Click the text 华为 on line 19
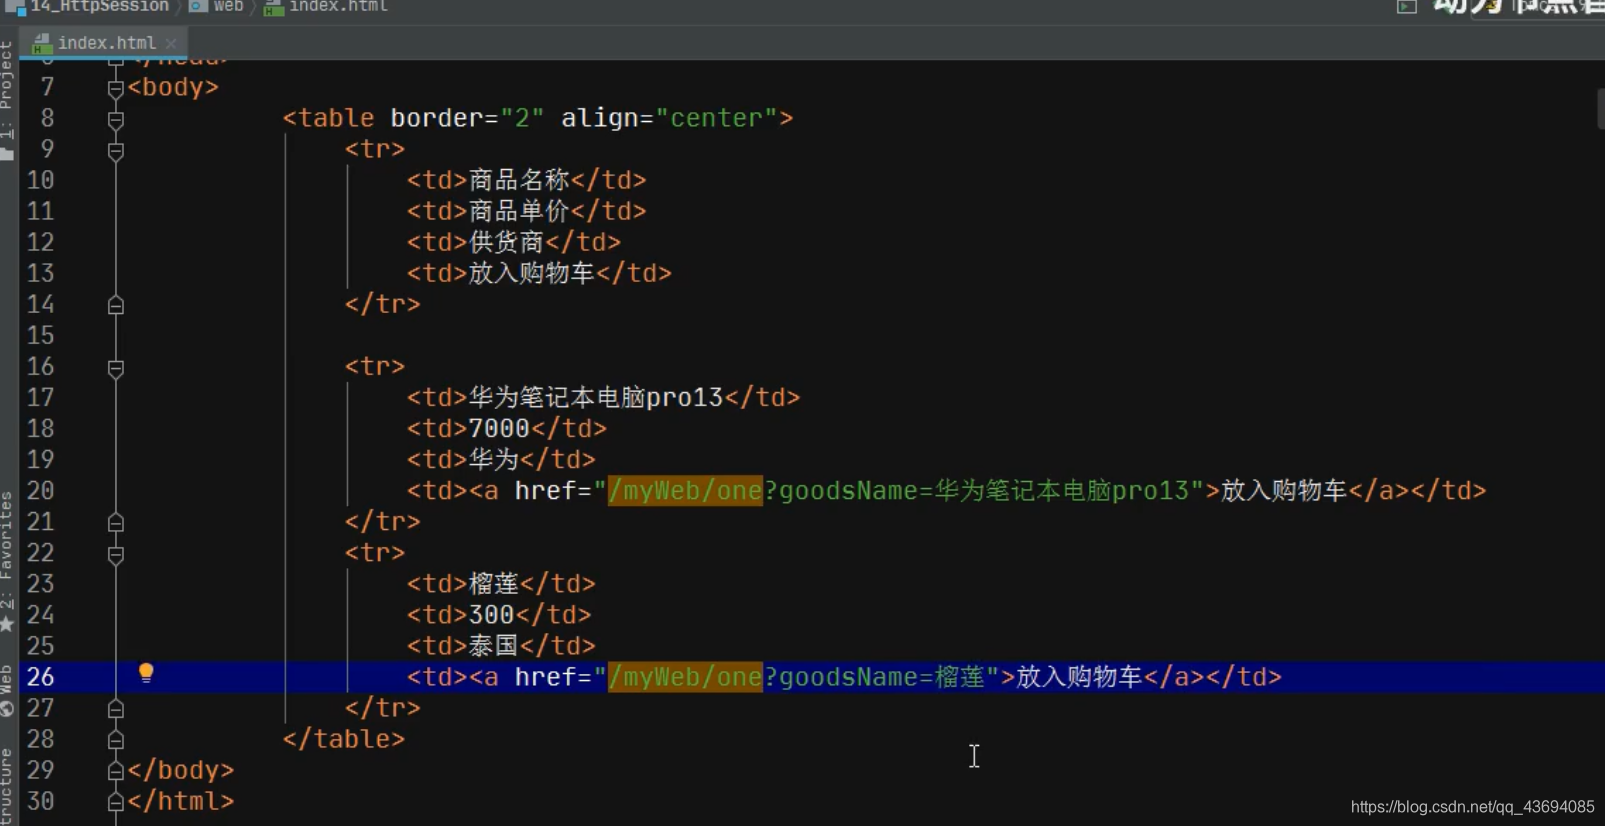 [x=494, y=460]
